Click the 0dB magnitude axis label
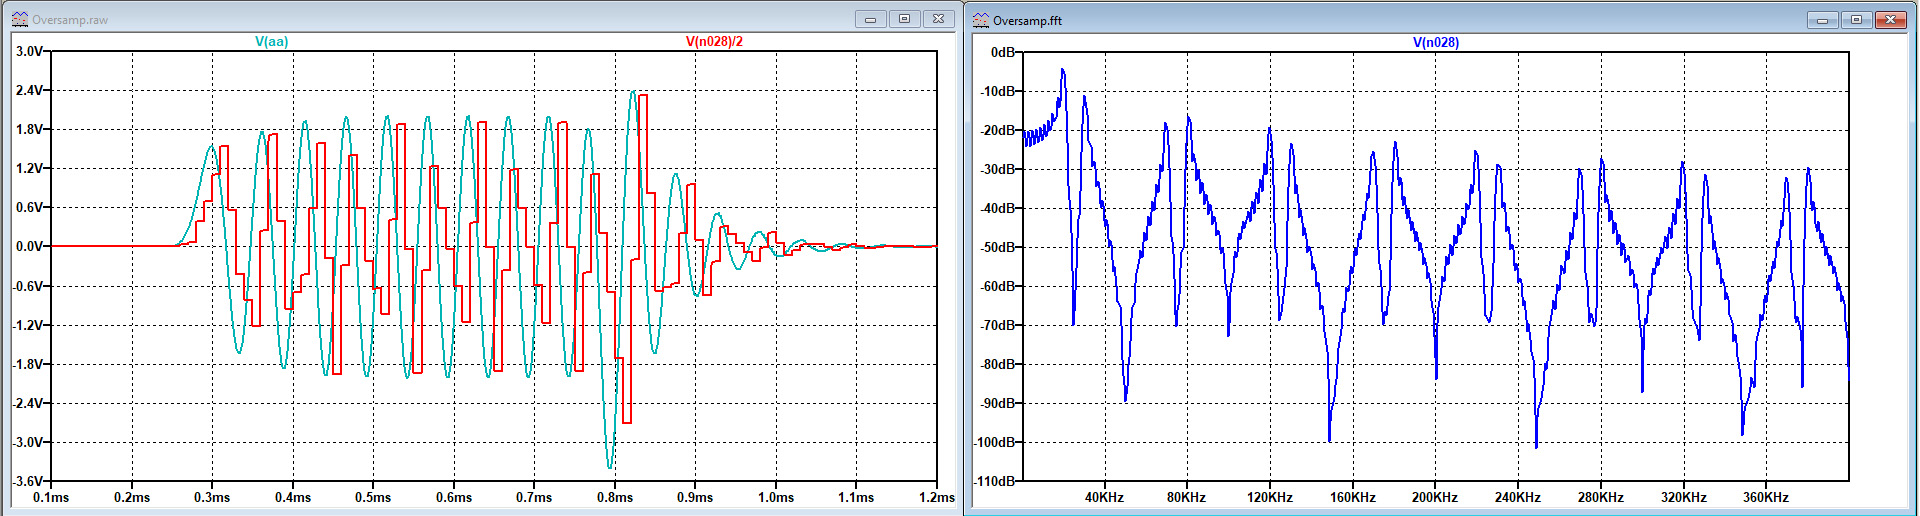The width and height of the screenshot is (1920, 516). pos(1002,52)
